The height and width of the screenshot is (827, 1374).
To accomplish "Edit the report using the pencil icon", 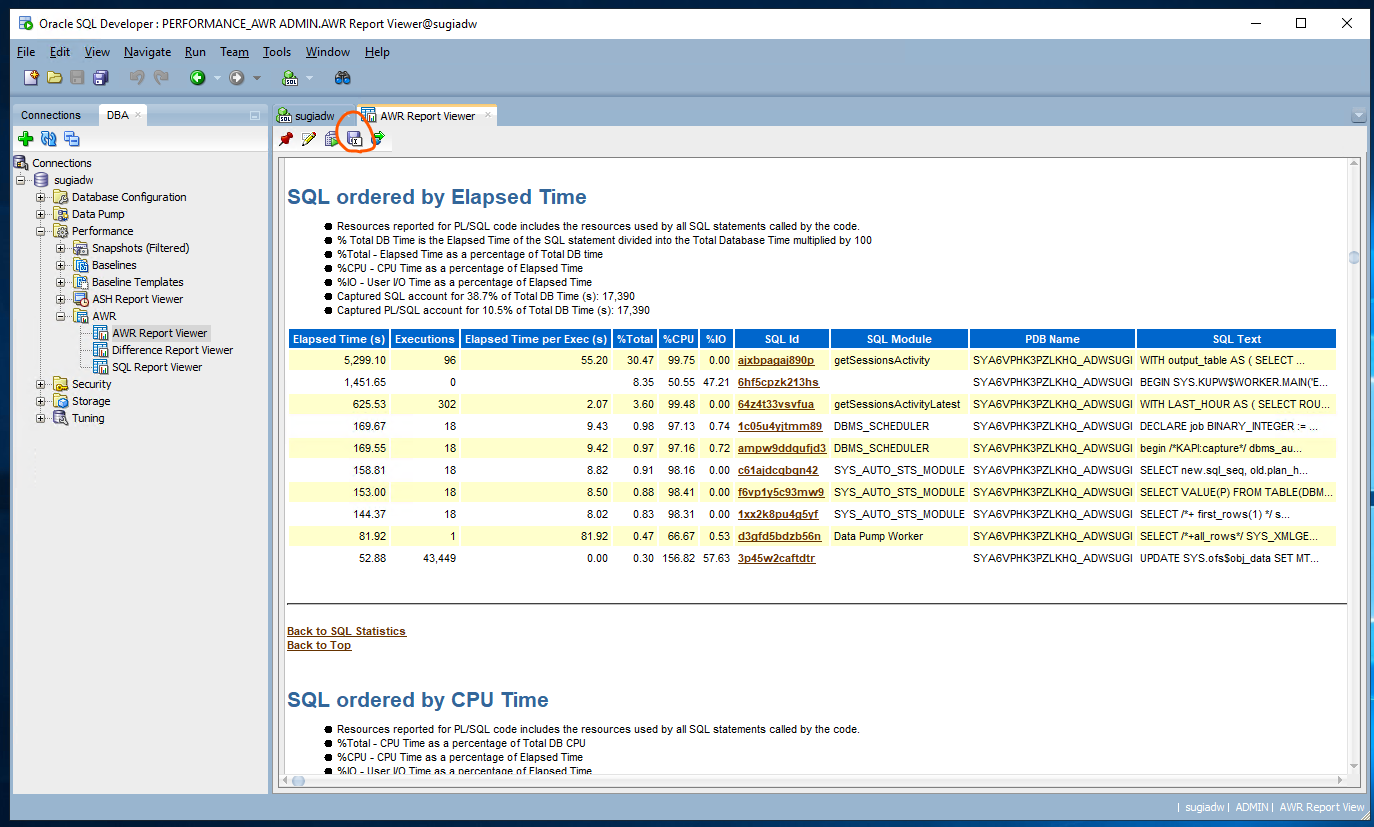I will click(x=309, y=140).
